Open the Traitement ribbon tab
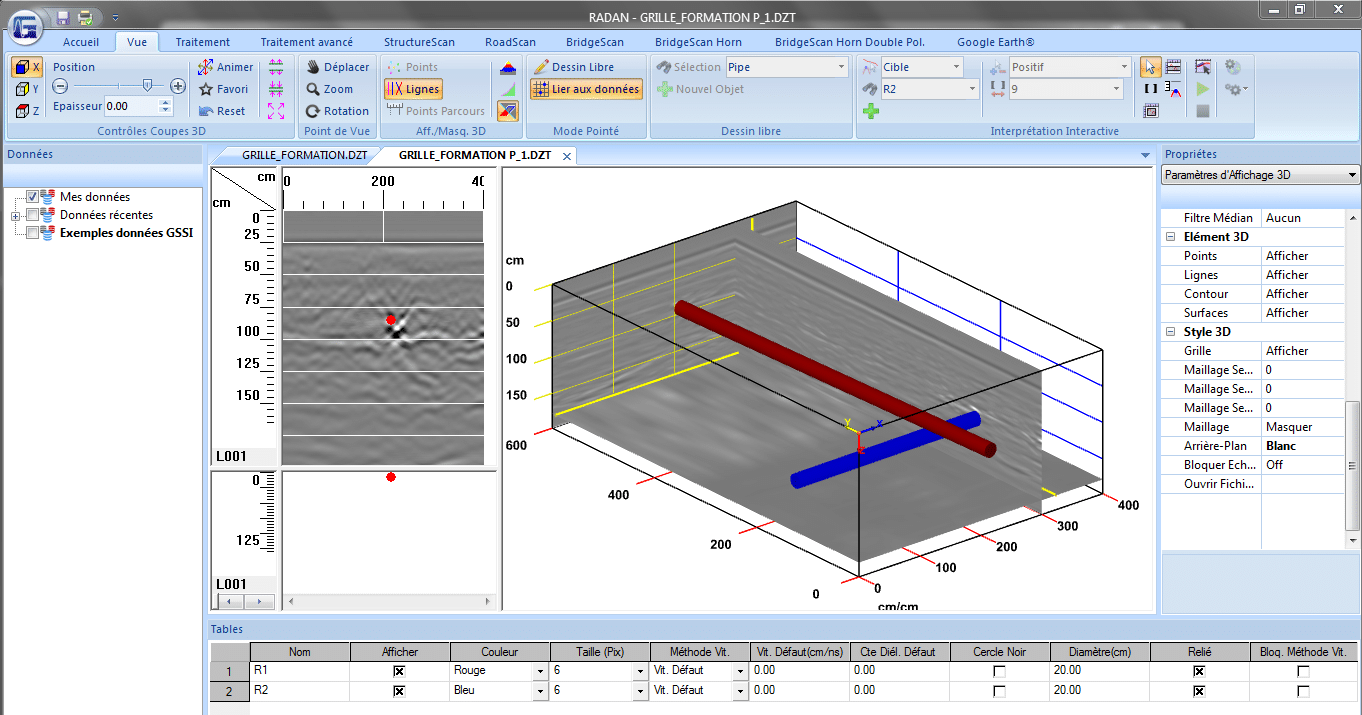This screenshot has height=715, width=1362. 202,42
